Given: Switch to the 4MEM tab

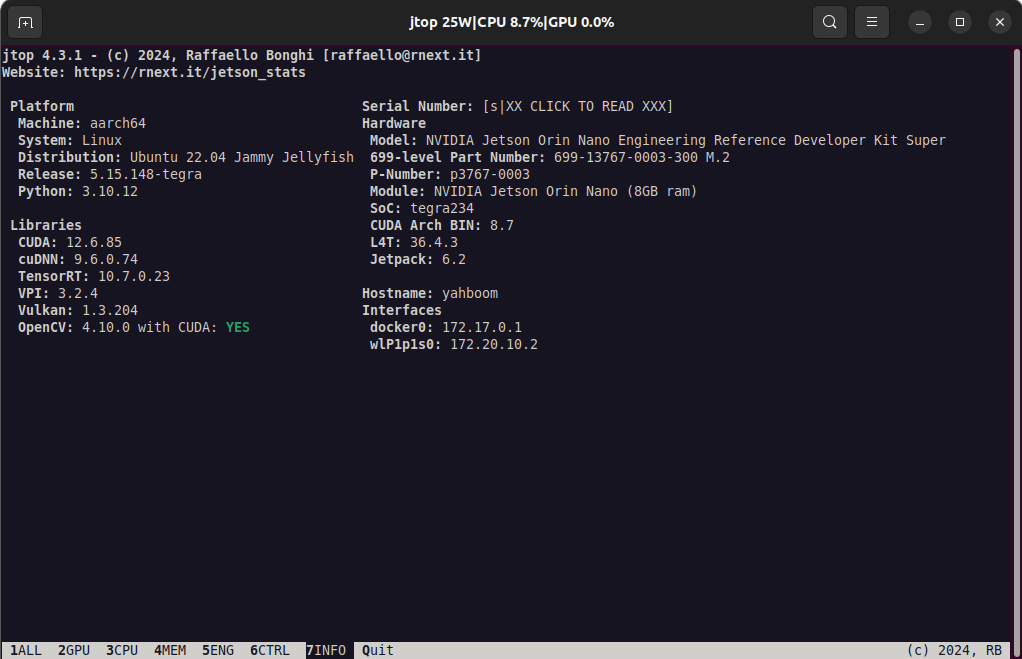Looking at the screenshot, I should coord(170,651).
